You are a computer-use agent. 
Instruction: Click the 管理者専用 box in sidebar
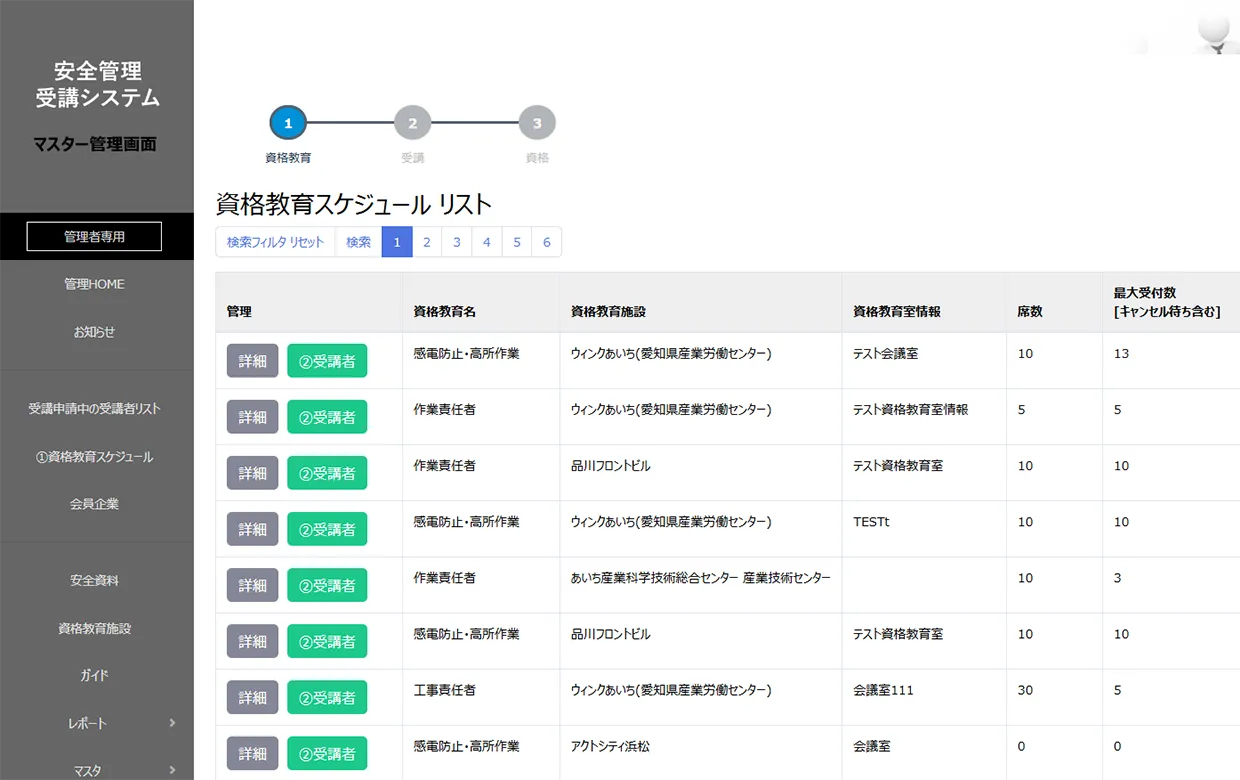pos(94,237)
